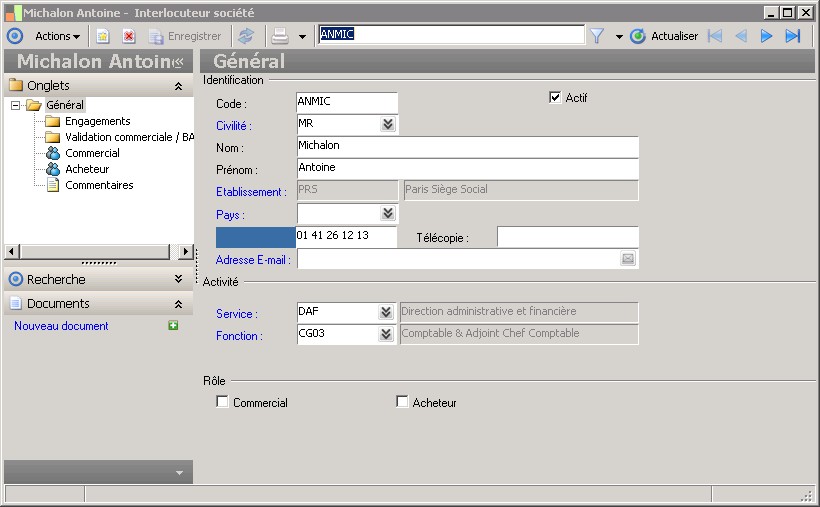Open the Actions menu
Image resolution: width=820 pixels, height=507 pixels.
[57, 36]
